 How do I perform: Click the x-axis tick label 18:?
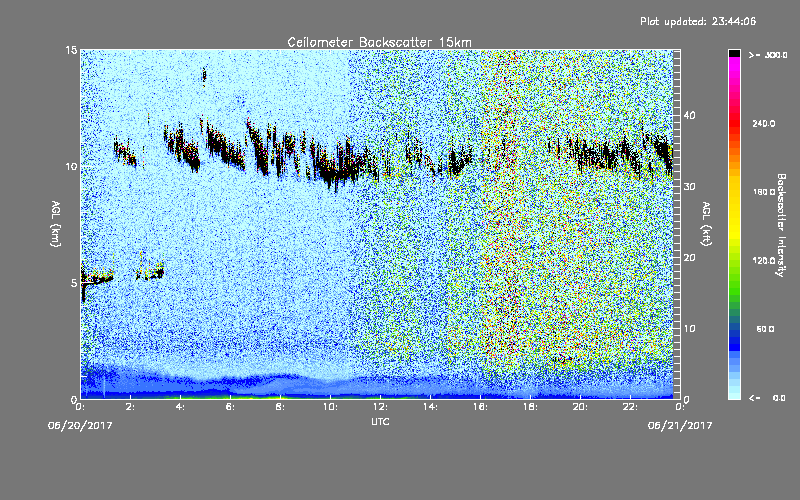[530, 407]
